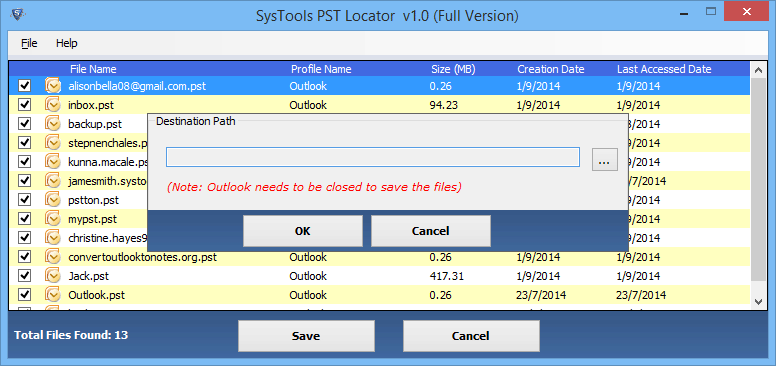Select the file name convertoutlooktonotes.org.pst

[143, 257]
